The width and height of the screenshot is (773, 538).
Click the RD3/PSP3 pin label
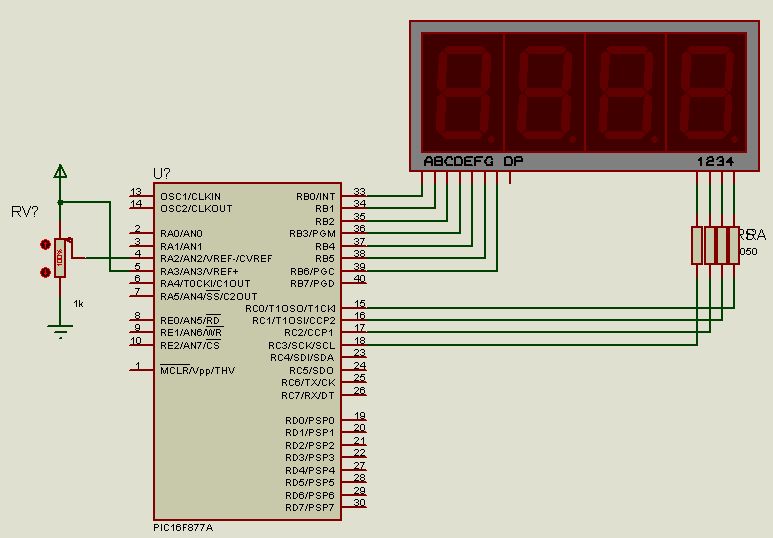[x=310, y=458]
